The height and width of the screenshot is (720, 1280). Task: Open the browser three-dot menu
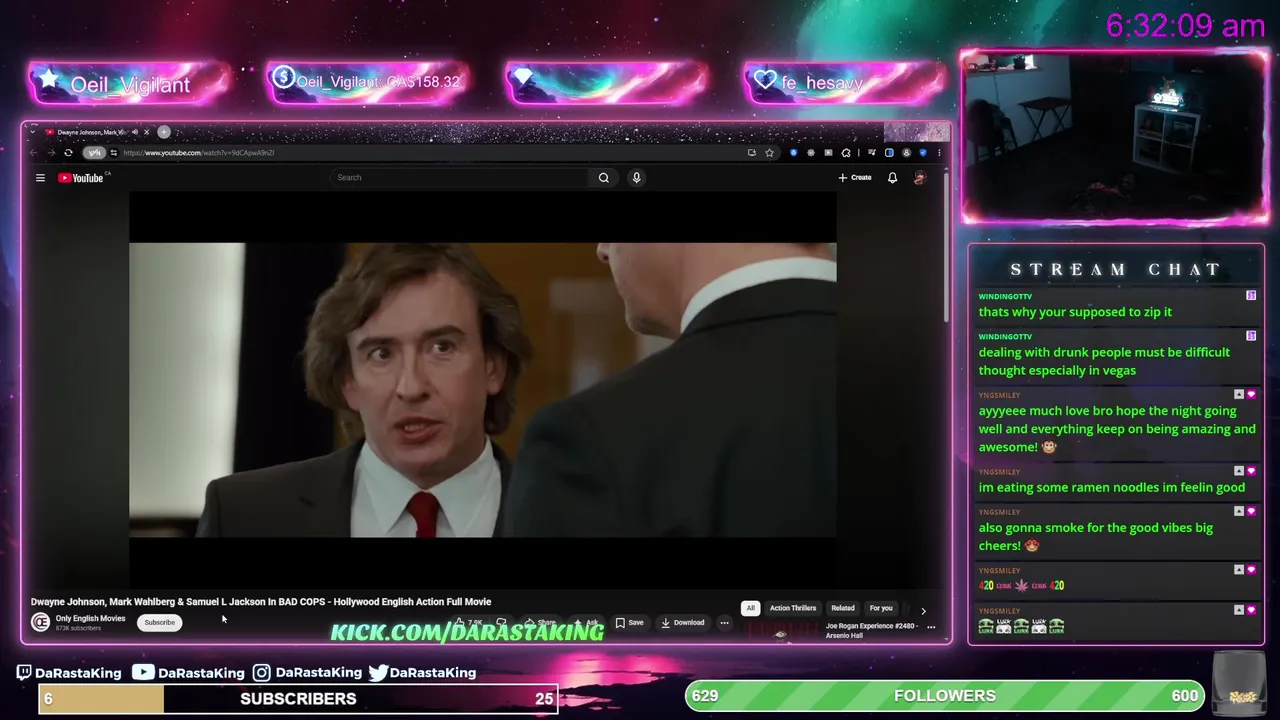click(x=938, y=153)
